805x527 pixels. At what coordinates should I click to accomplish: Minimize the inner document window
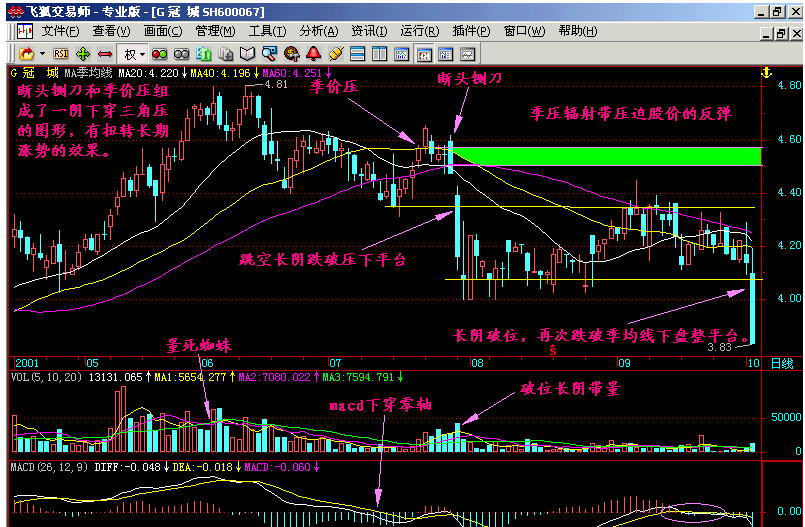coord(767,34)
